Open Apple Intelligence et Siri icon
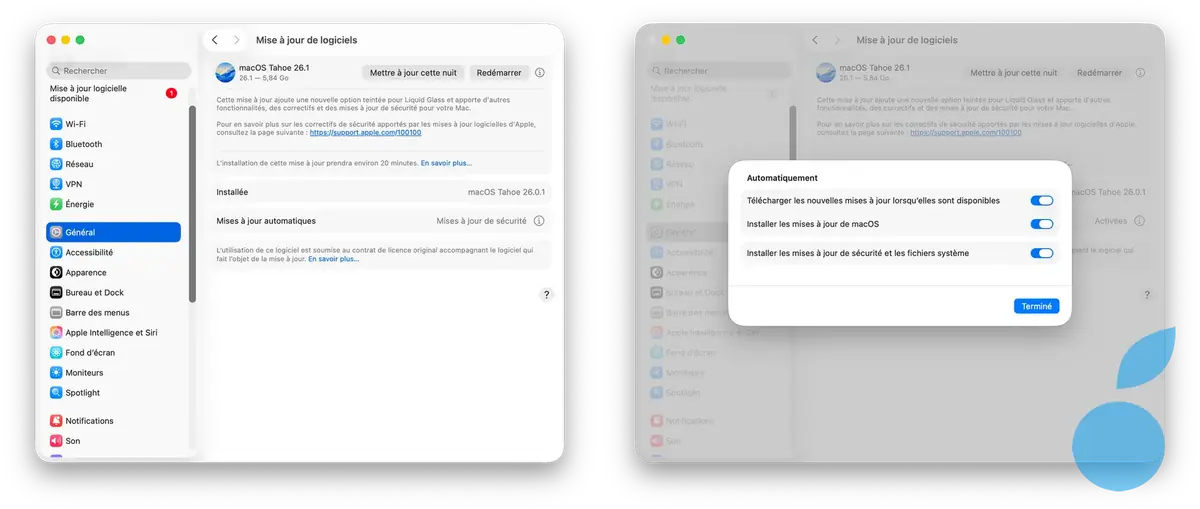 click(x=56, y=333)
